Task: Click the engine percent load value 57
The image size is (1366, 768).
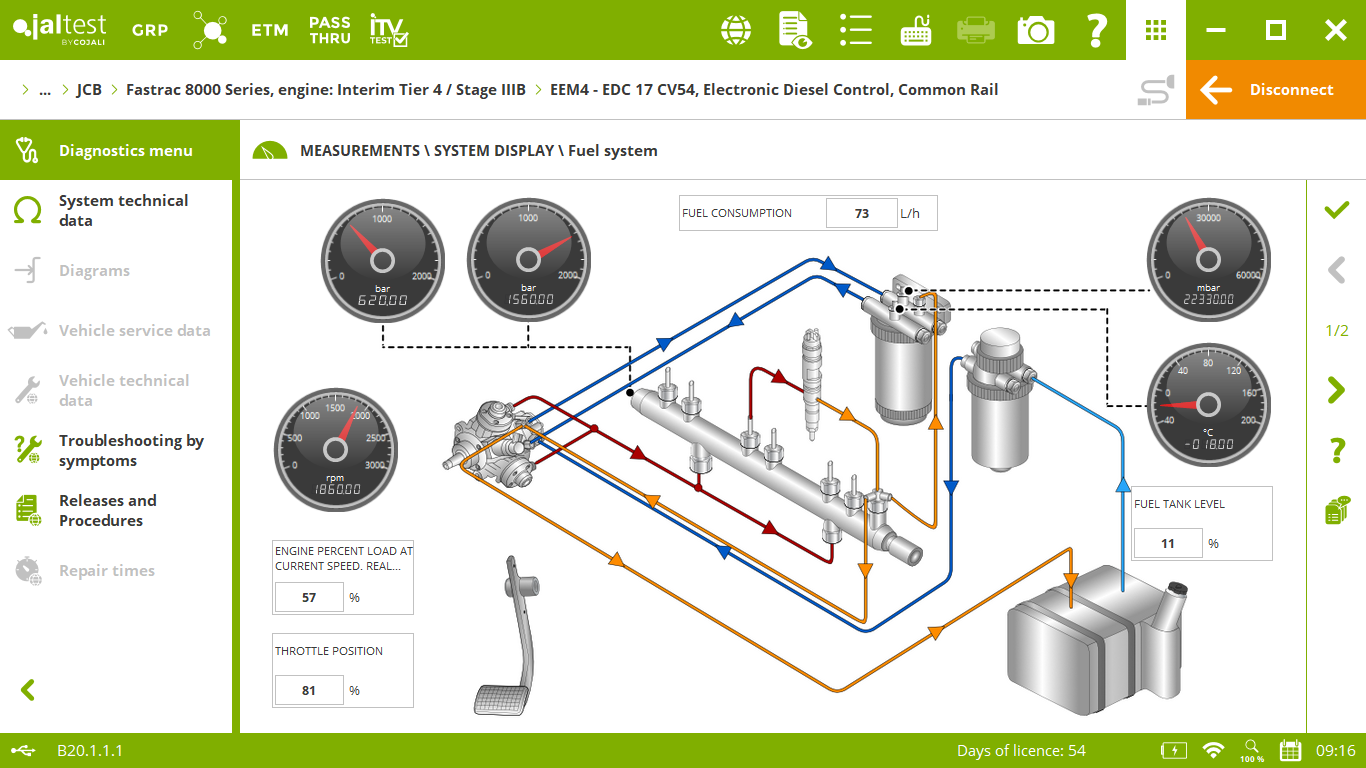Action: [309, 598]
